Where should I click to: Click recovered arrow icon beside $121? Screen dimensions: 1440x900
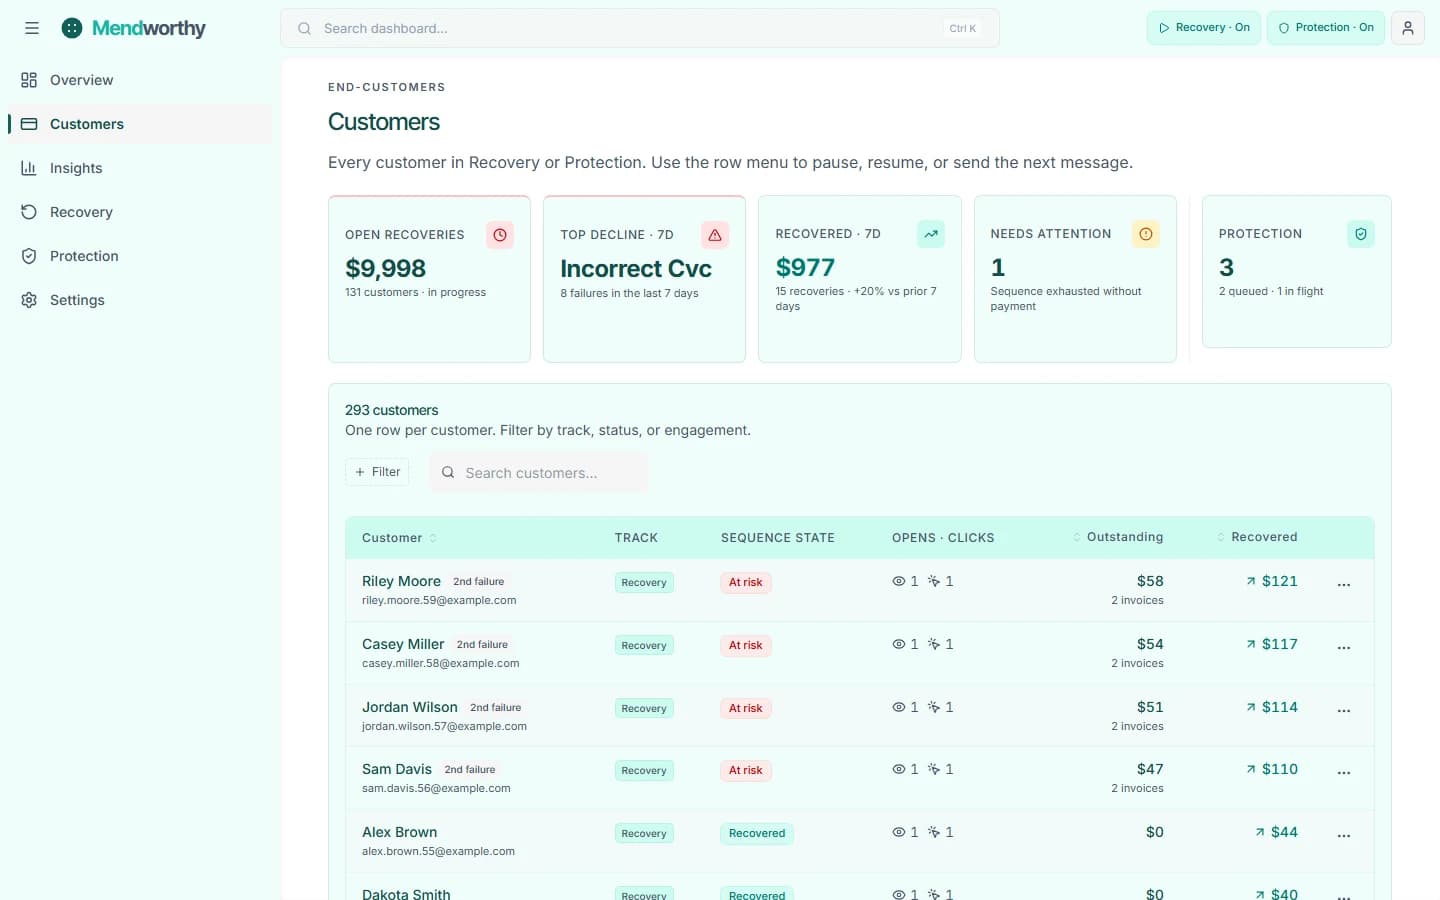[x=1251, y=581]
